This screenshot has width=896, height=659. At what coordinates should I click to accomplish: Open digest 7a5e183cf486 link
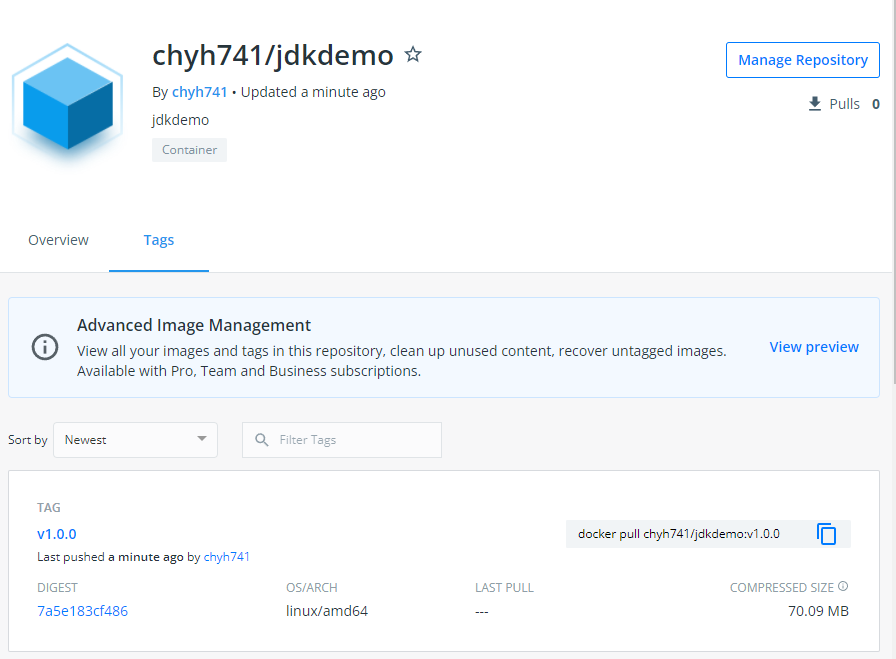[x=82, y=611]
